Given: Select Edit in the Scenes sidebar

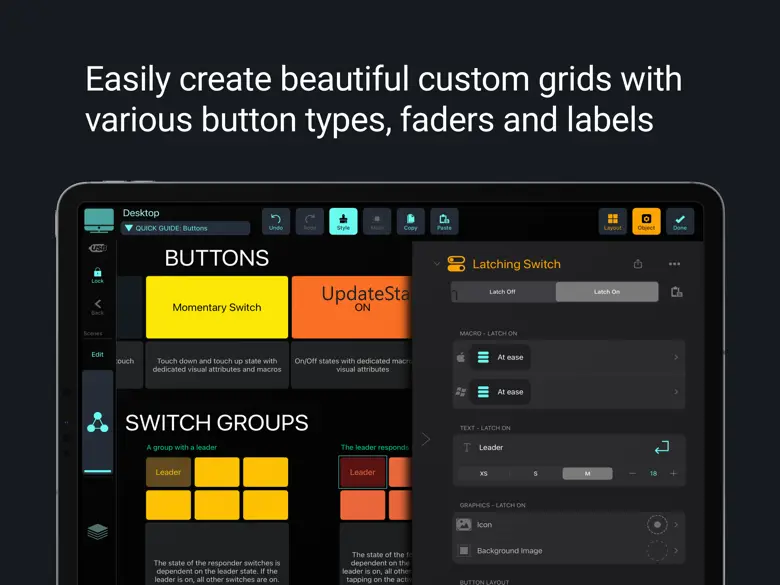Looking at the screenshot, I should point(97,354).
